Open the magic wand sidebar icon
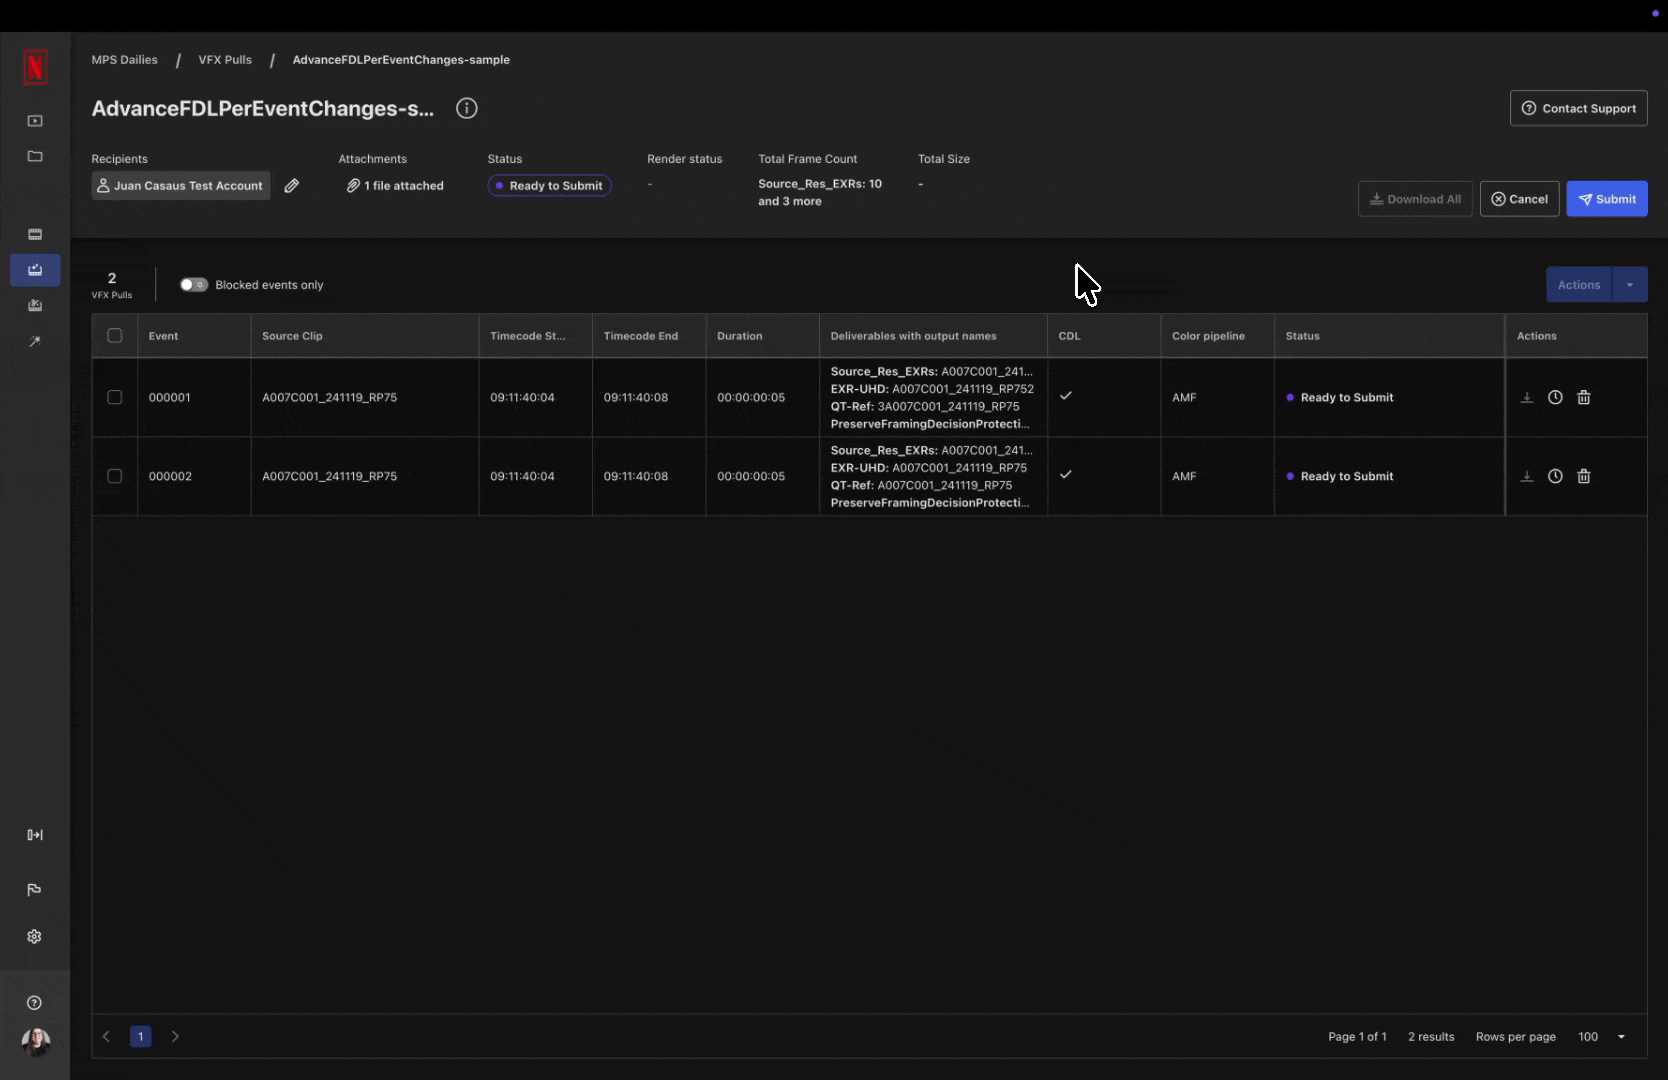The height and width of the screenshot is (1080, 1668). click(x=35, y=342)
